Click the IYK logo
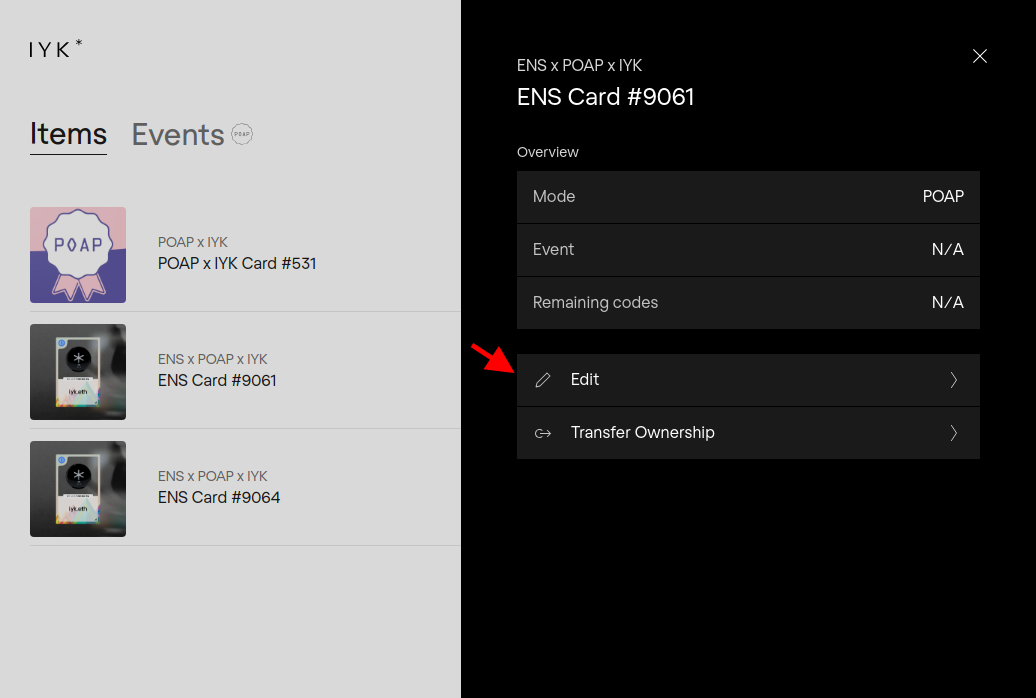The image size is (1036, 698). tap(56, 48)
